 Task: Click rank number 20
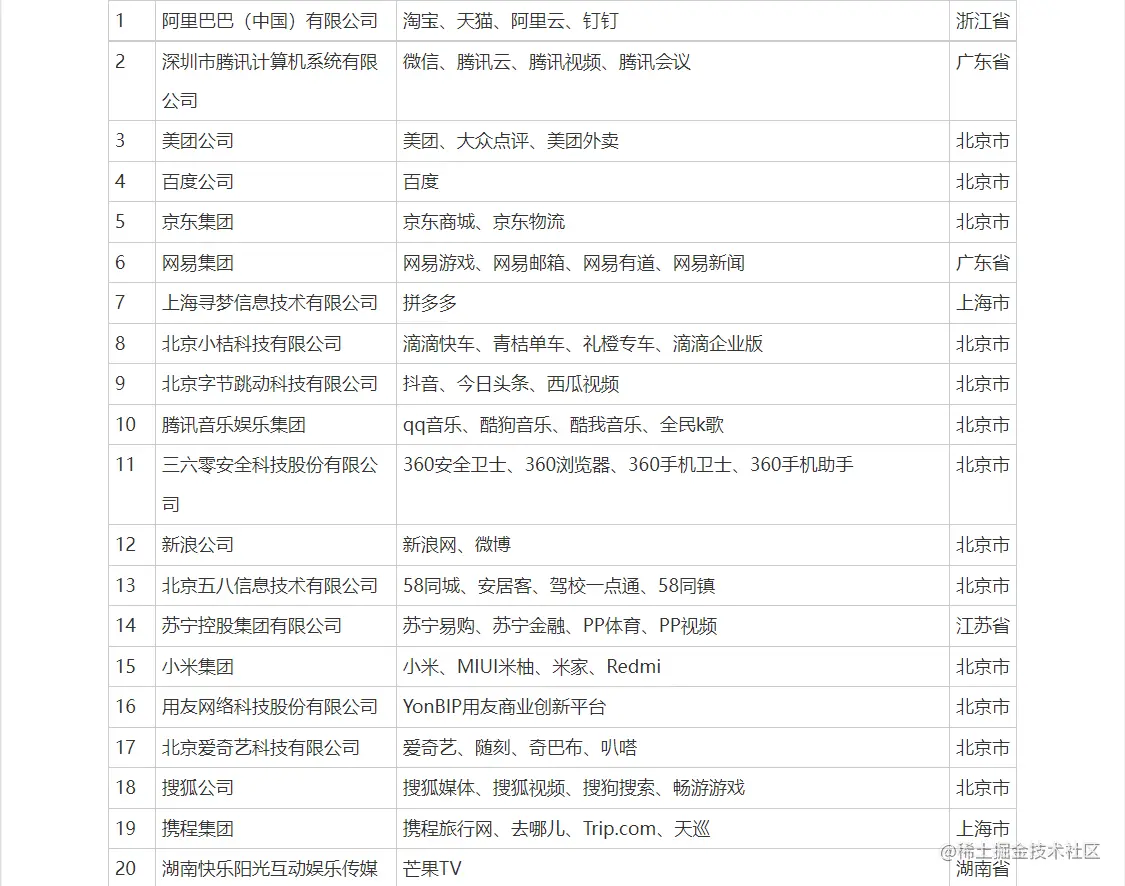(x=126, y=868)
